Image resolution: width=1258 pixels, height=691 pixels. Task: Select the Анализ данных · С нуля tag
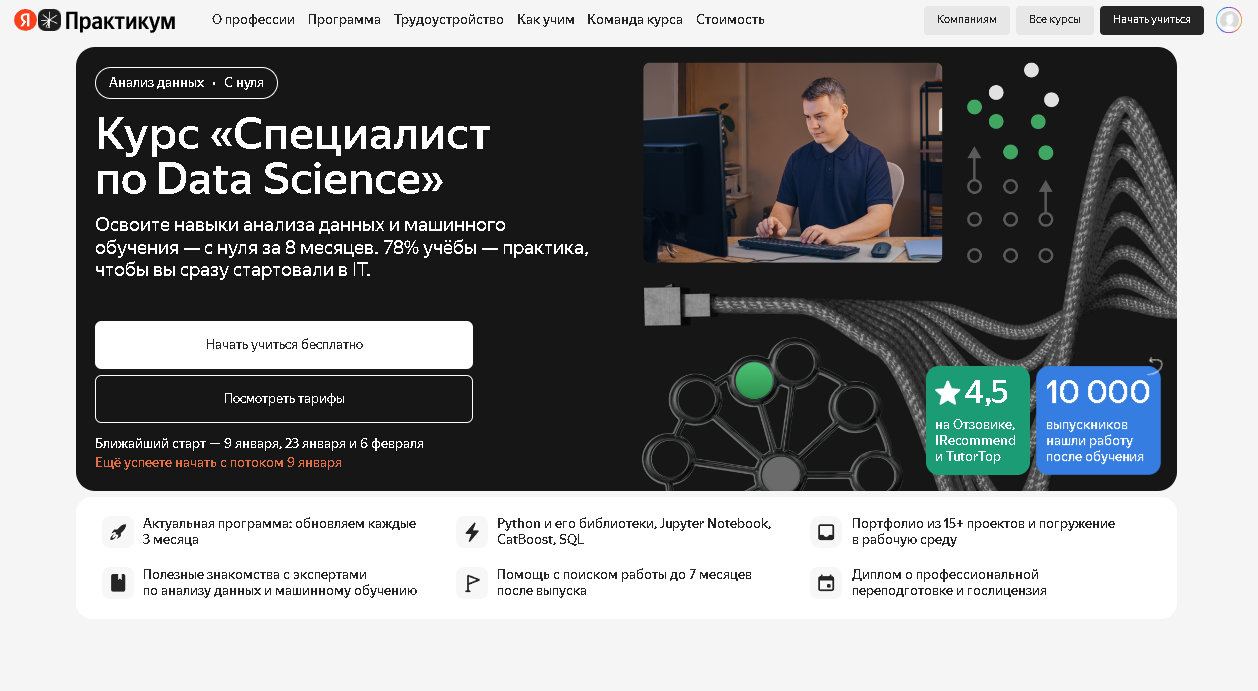(x=186, y=83)
